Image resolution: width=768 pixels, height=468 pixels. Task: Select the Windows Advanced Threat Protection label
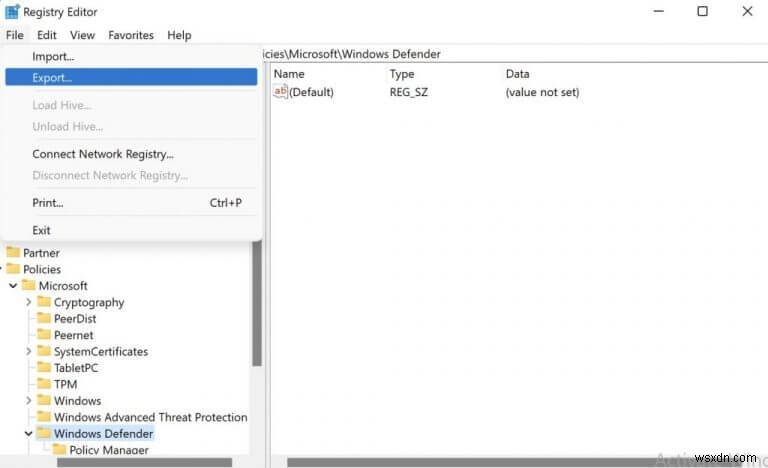coord(150,417)
